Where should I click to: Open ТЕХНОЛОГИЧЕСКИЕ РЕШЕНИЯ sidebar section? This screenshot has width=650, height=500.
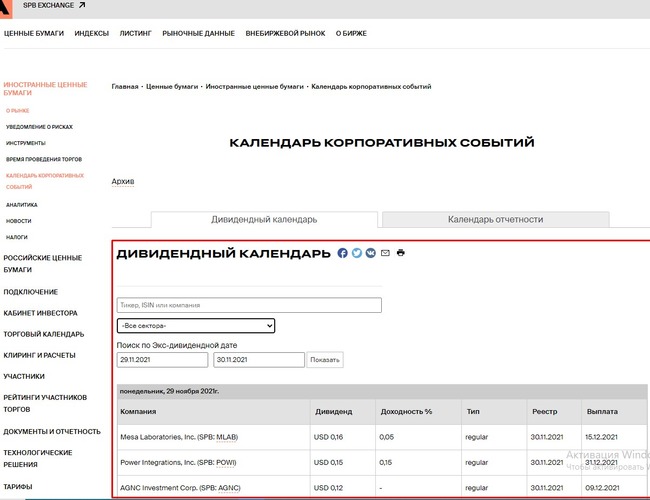[x=38, y=459]
